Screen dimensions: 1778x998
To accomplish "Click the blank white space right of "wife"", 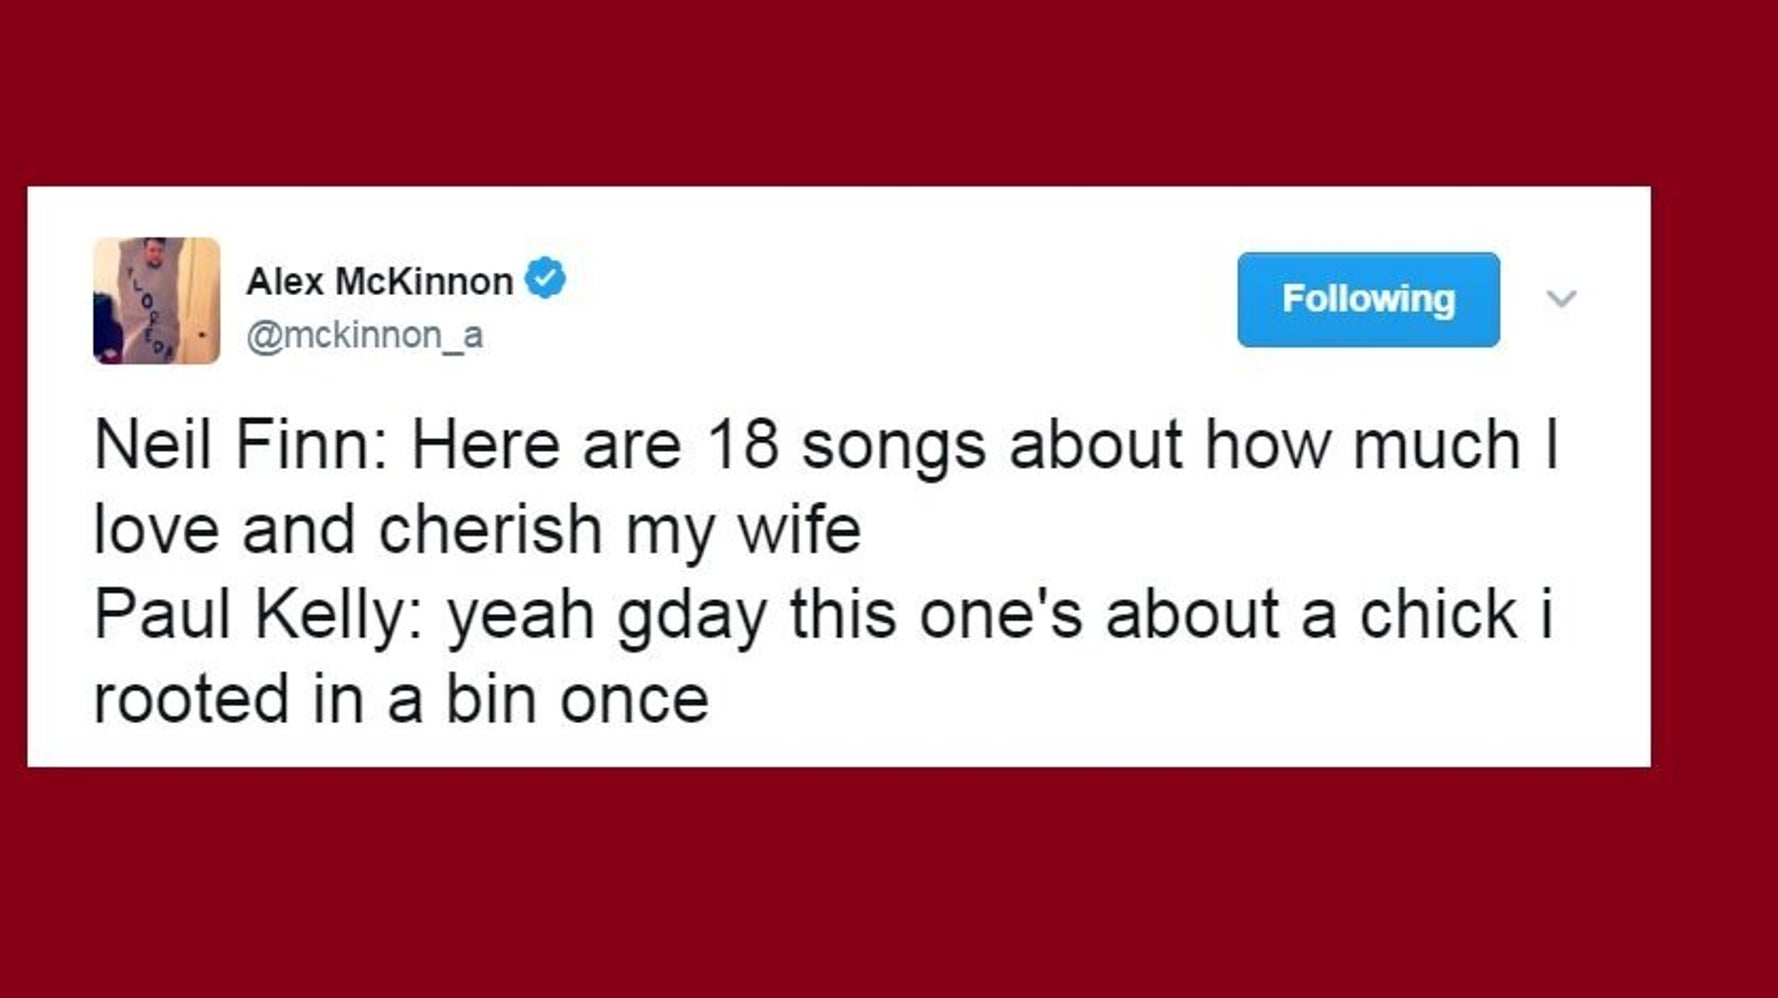I will pyautogui.click(x=1250, y=529).
